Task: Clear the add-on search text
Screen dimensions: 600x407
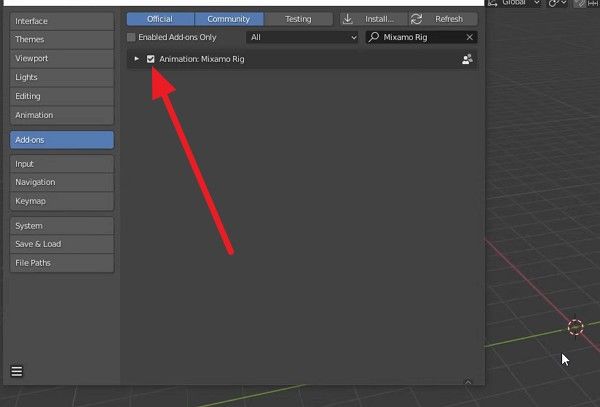Action: (470, 37)
